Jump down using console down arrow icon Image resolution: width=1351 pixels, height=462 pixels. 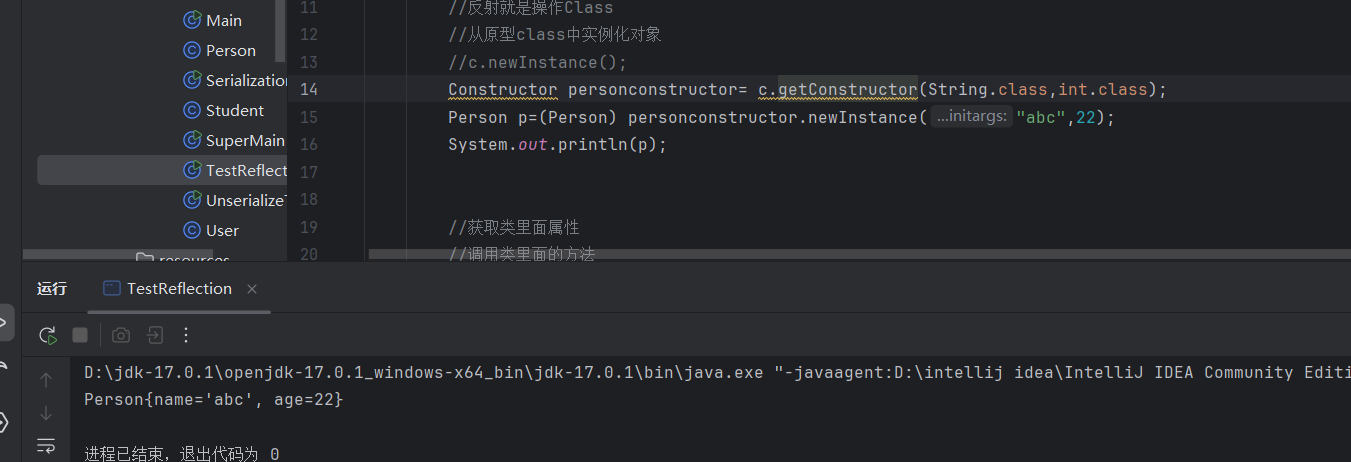pos(46,412)
